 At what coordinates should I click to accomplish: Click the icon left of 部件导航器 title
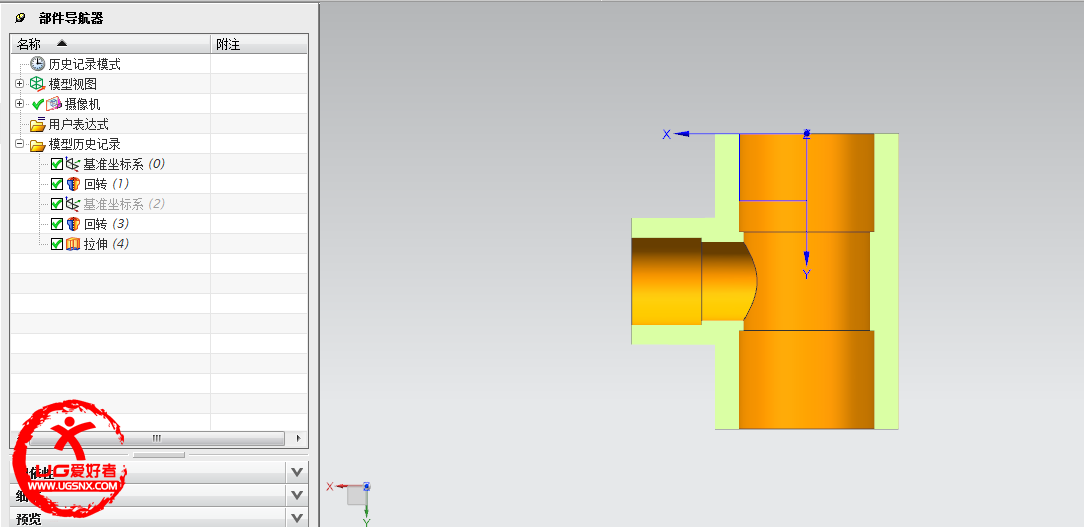[19, 18]
